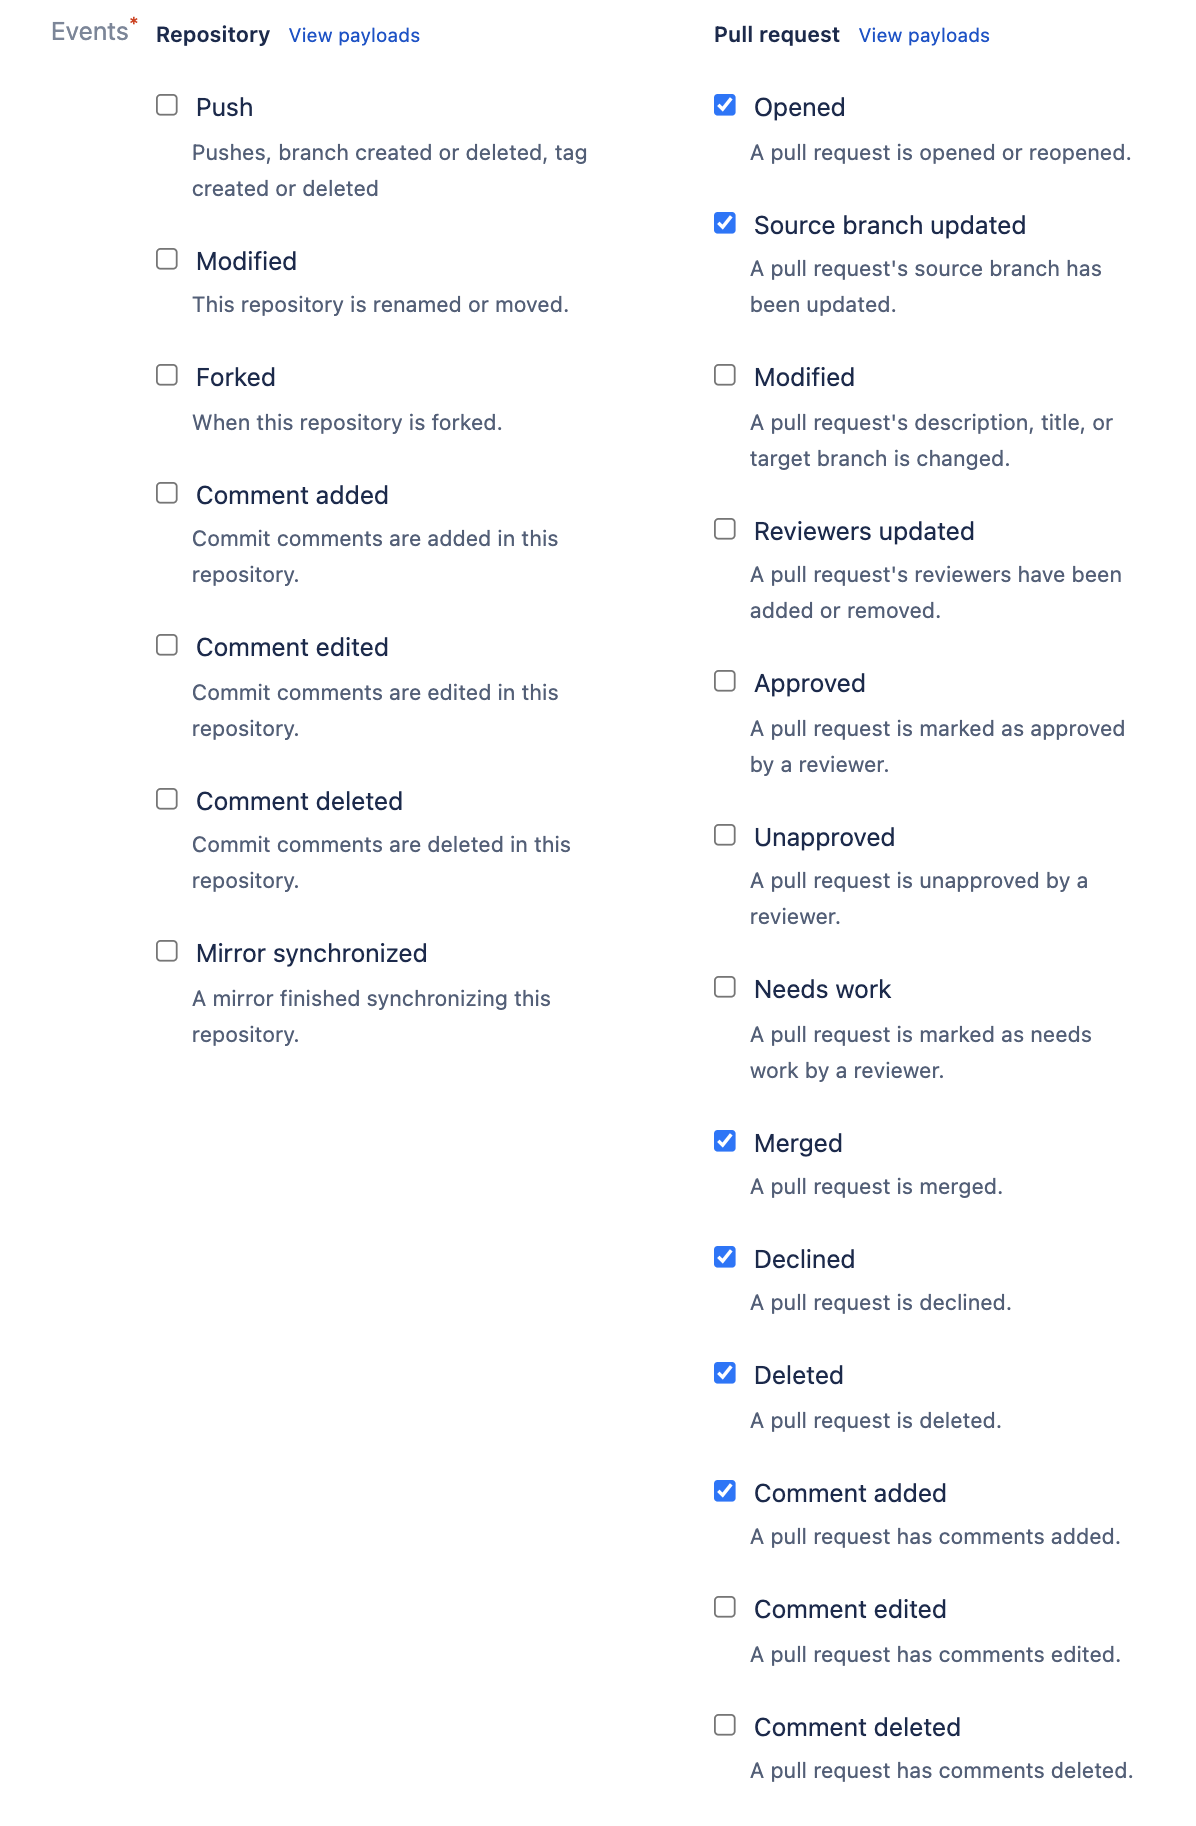The height and width of the screenshot is (1826, 1196).
Task: Check Comment deleted under Repository
Action: (166, 797)
